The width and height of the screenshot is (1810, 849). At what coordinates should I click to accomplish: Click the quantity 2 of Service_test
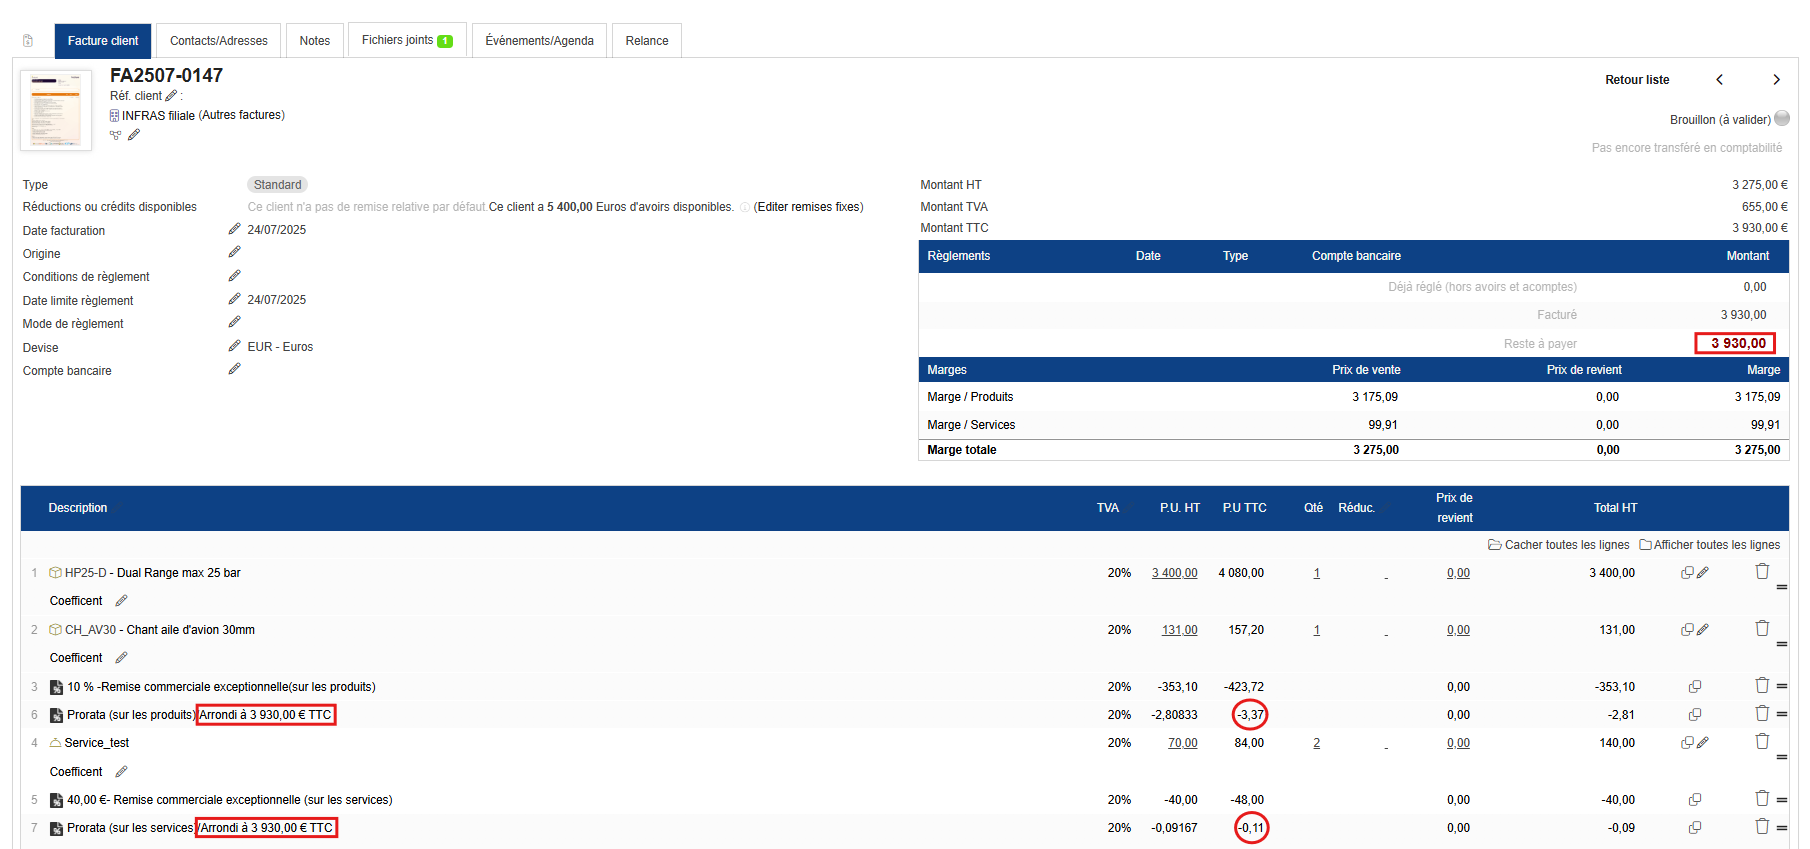click(x=1316, y=743)
